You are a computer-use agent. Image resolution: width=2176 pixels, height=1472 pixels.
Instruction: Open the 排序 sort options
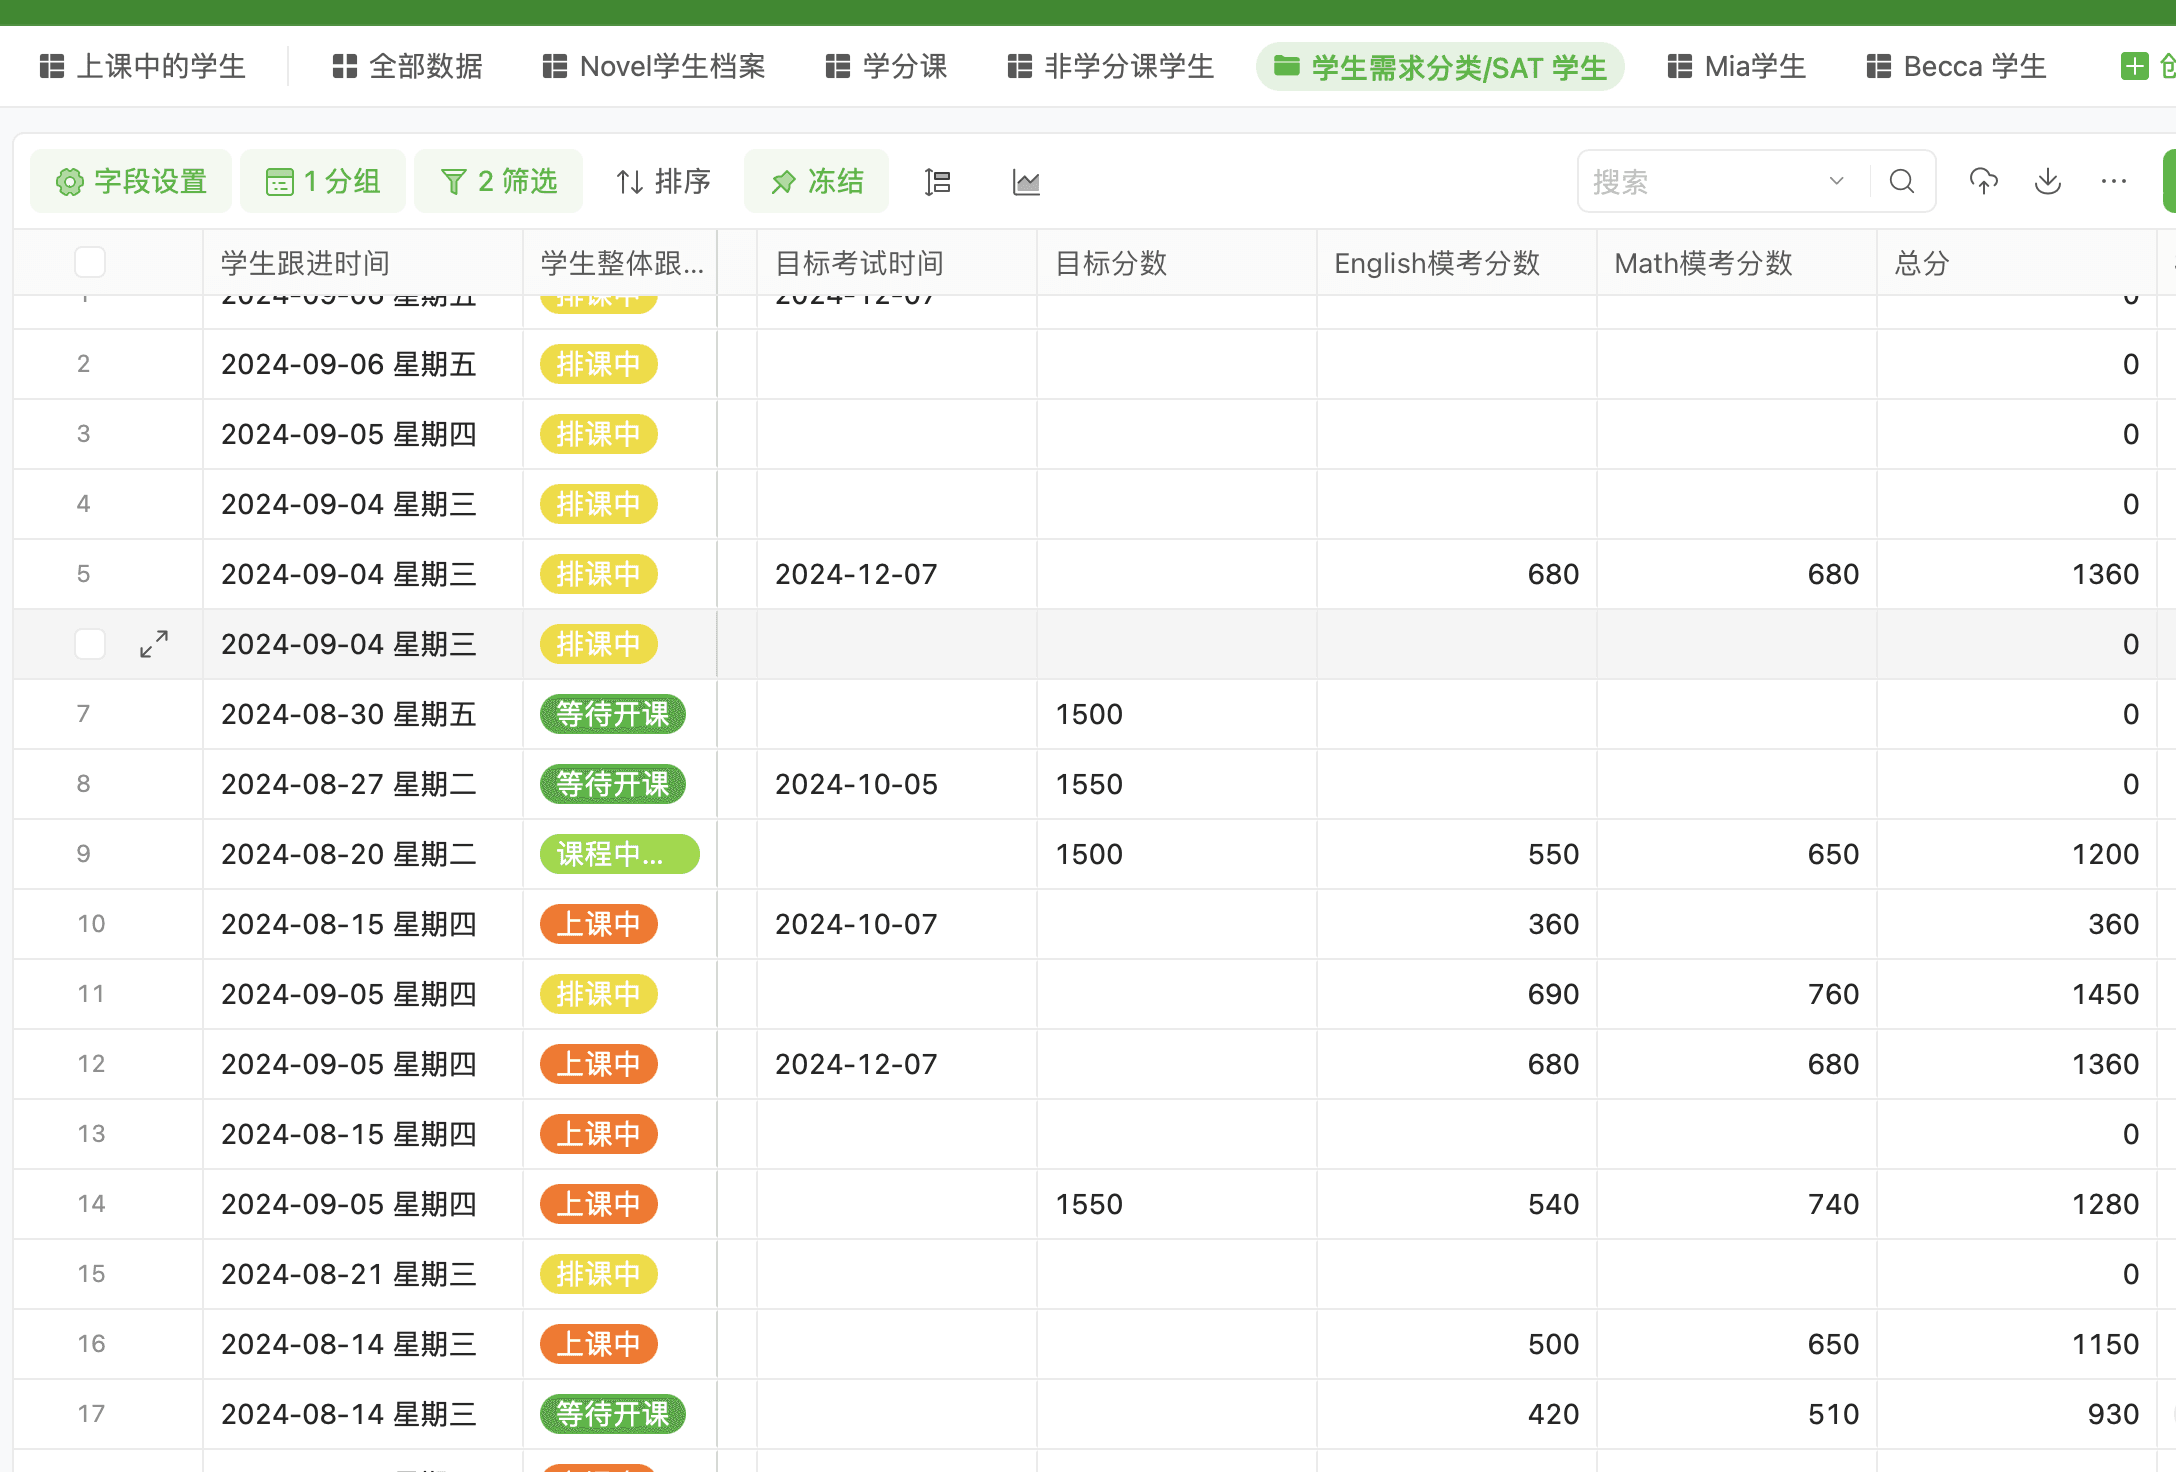click(x=663, y=181)
